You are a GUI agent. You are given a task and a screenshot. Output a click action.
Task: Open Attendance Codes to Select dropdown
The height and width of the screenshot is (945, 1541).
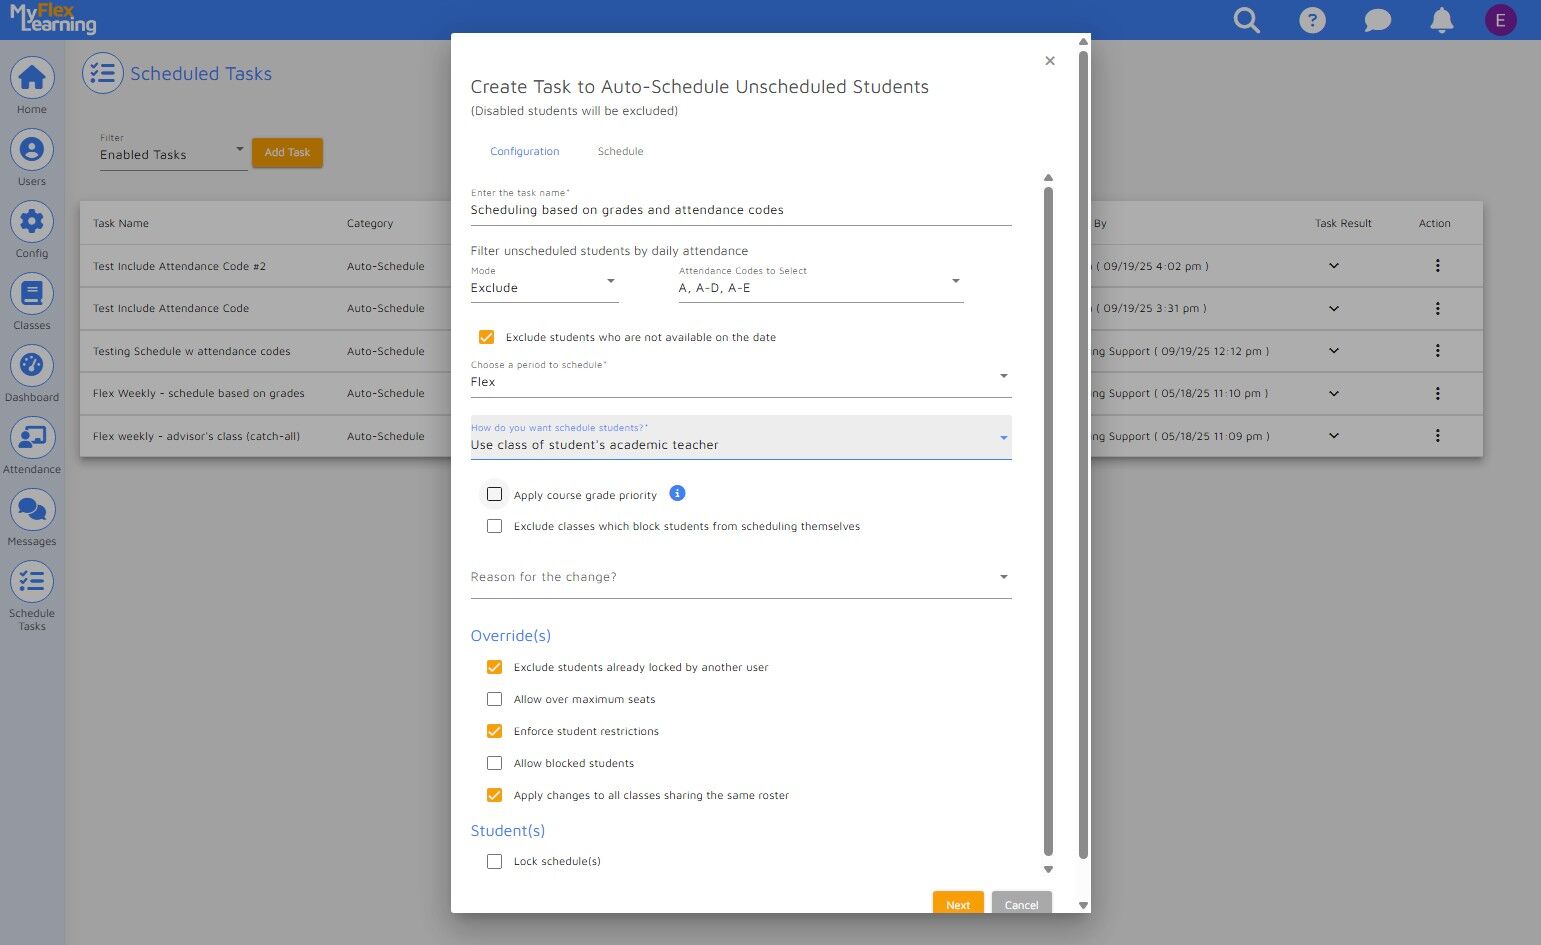(821, 283)
